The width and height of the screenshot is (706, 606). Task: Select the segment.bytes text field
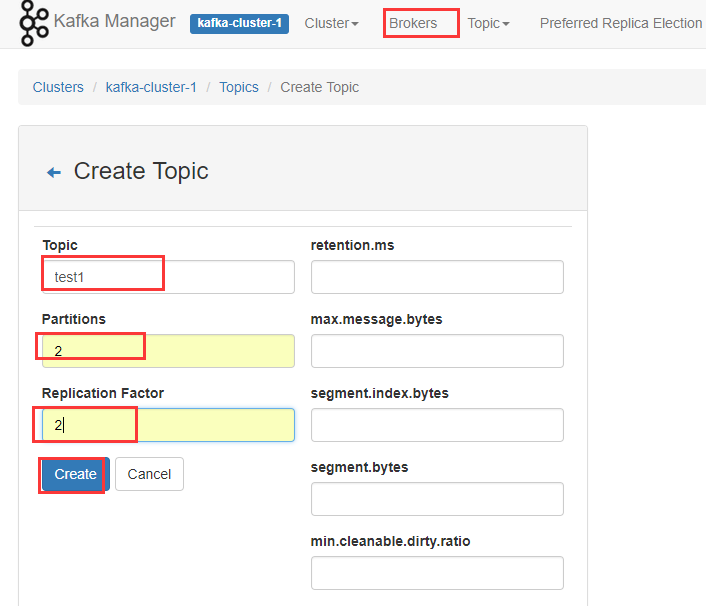tap(437, 499)
